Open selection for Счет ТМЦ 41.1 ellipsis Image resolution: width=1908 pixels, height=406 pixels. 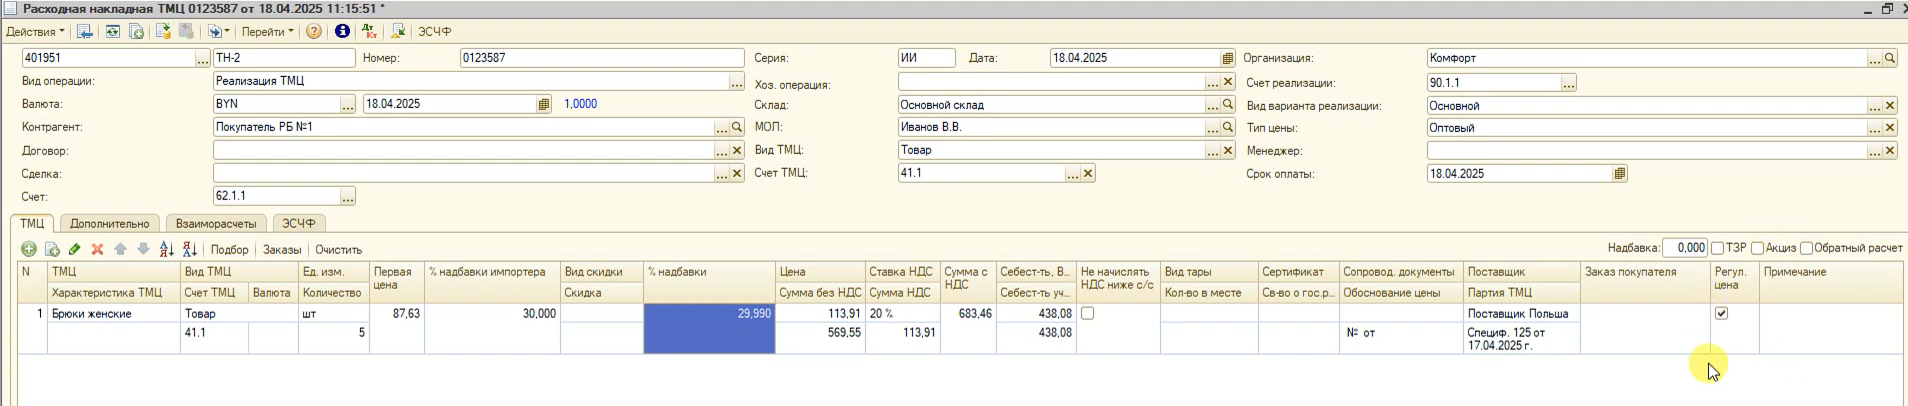1072,173
